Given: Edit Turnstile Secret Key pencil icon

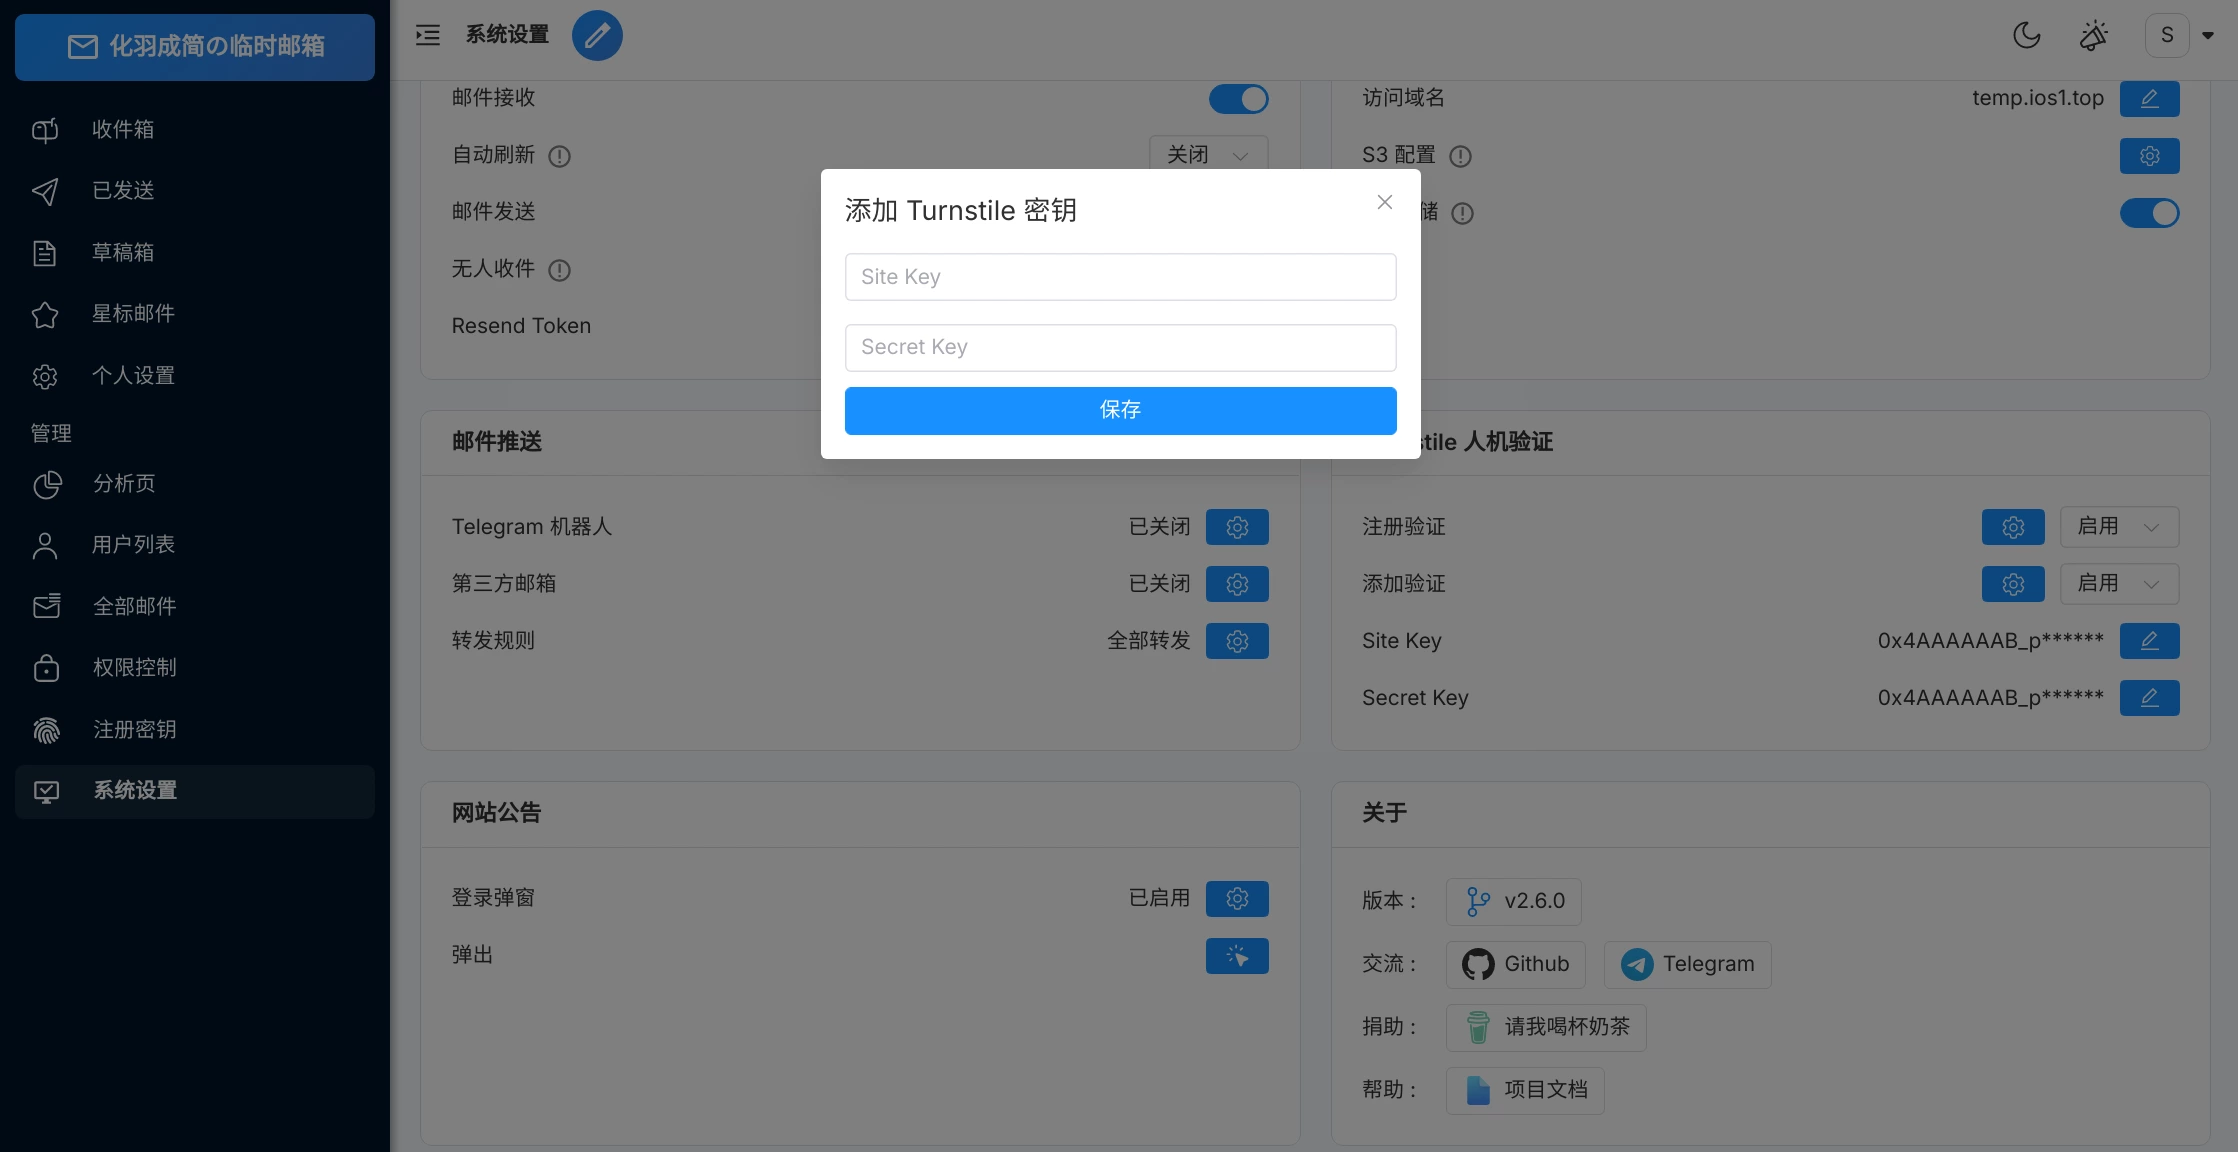Looking at the screenshot, I should click(2149, 698).
